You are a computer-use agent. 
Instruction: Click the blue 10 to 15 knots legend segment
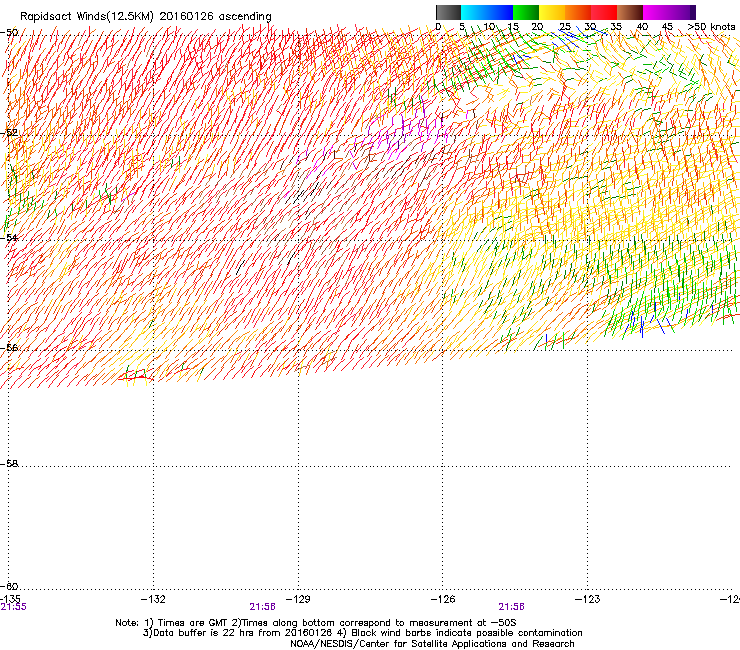[x=500, y=12]
